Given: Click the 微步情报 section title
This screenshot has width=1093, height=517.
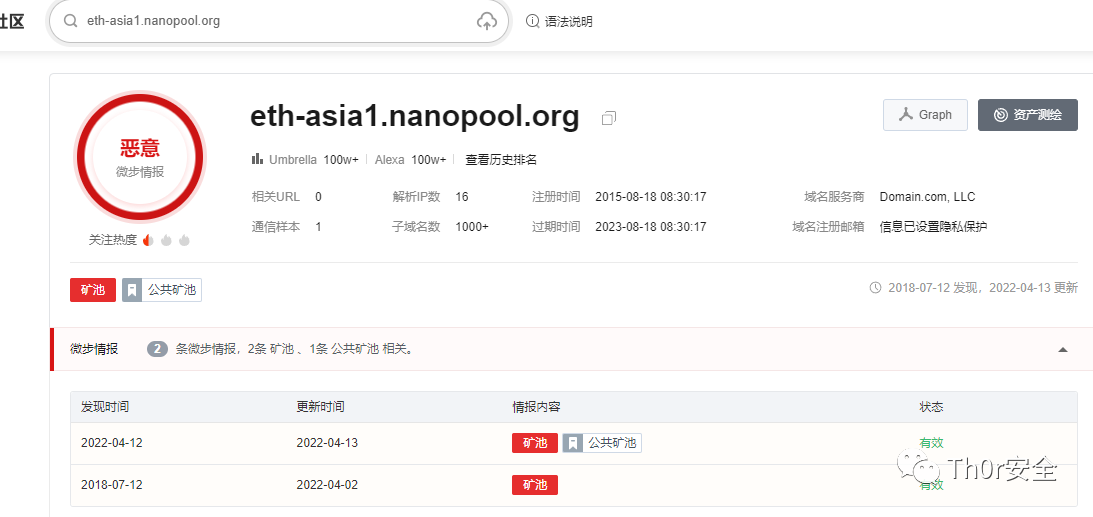Looking at the screenshot, I should pos(94,349).
